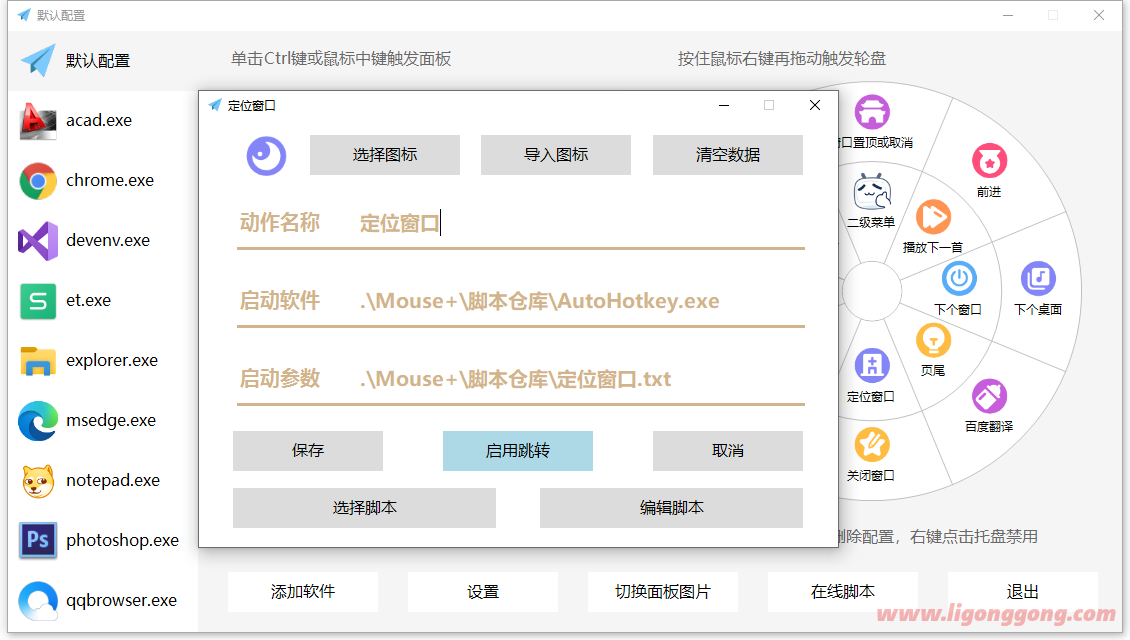Click the 前进 icon on the wheel
Viewport: 1130px width, 640px height.
tap(989, 161)
